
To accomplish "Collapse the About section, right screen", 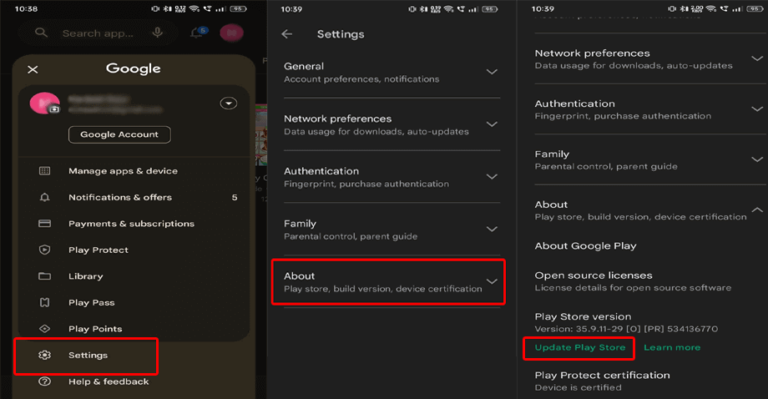I will pos(757,210).
